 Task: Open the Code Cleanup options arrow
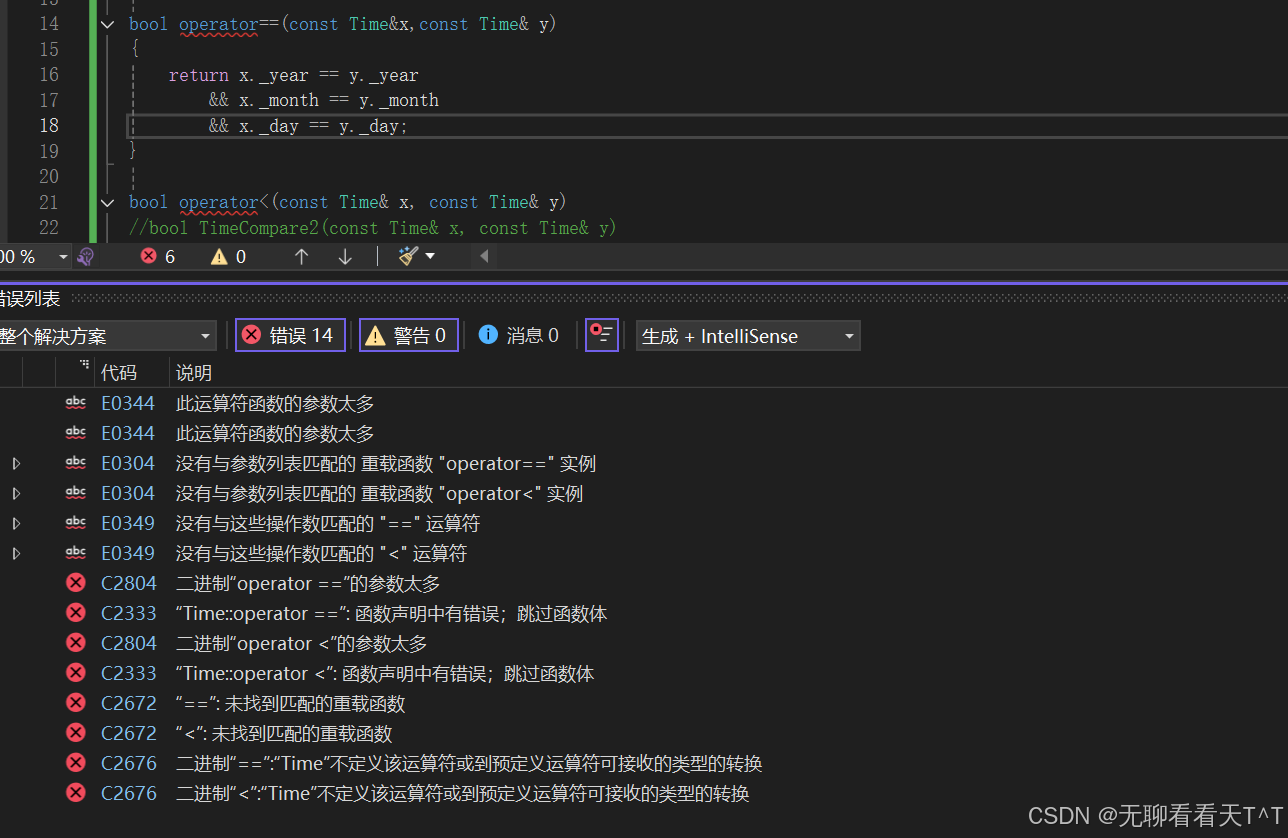tap(428, 256)
